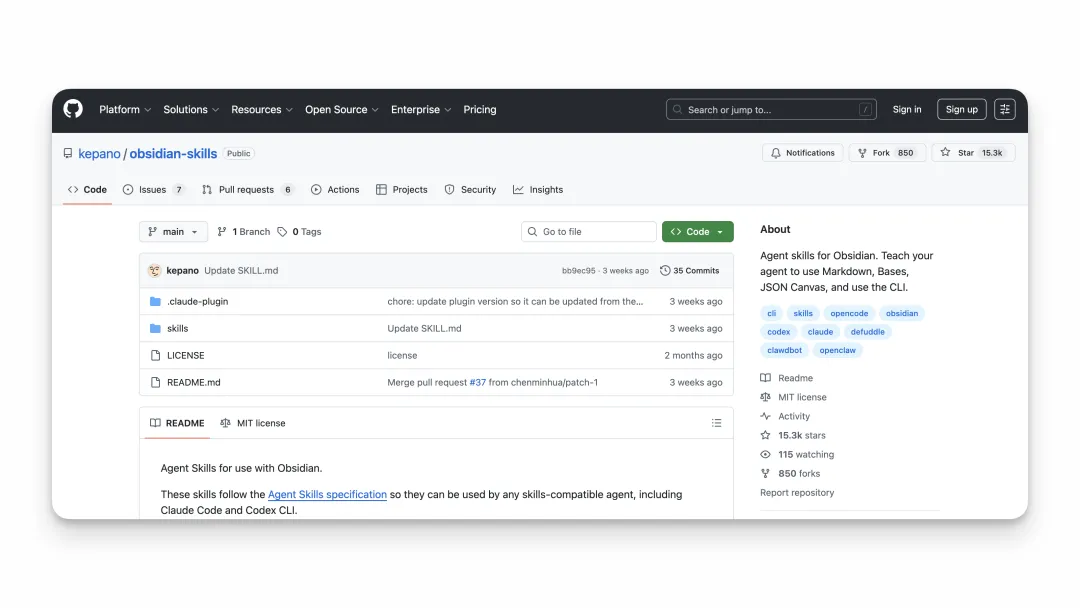Expand the main branch selector
The height and width of the screenshot is (608, 1080).
point(173,231)
